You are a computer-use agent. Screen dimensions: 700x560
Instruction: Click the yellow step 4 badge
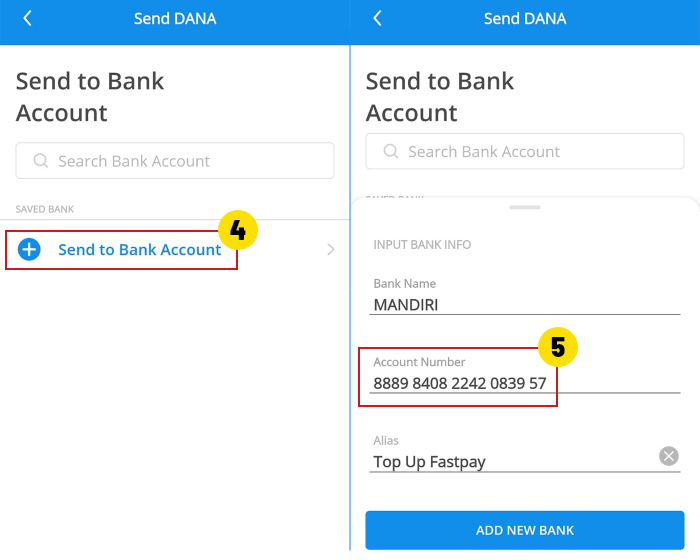[237, 230]
